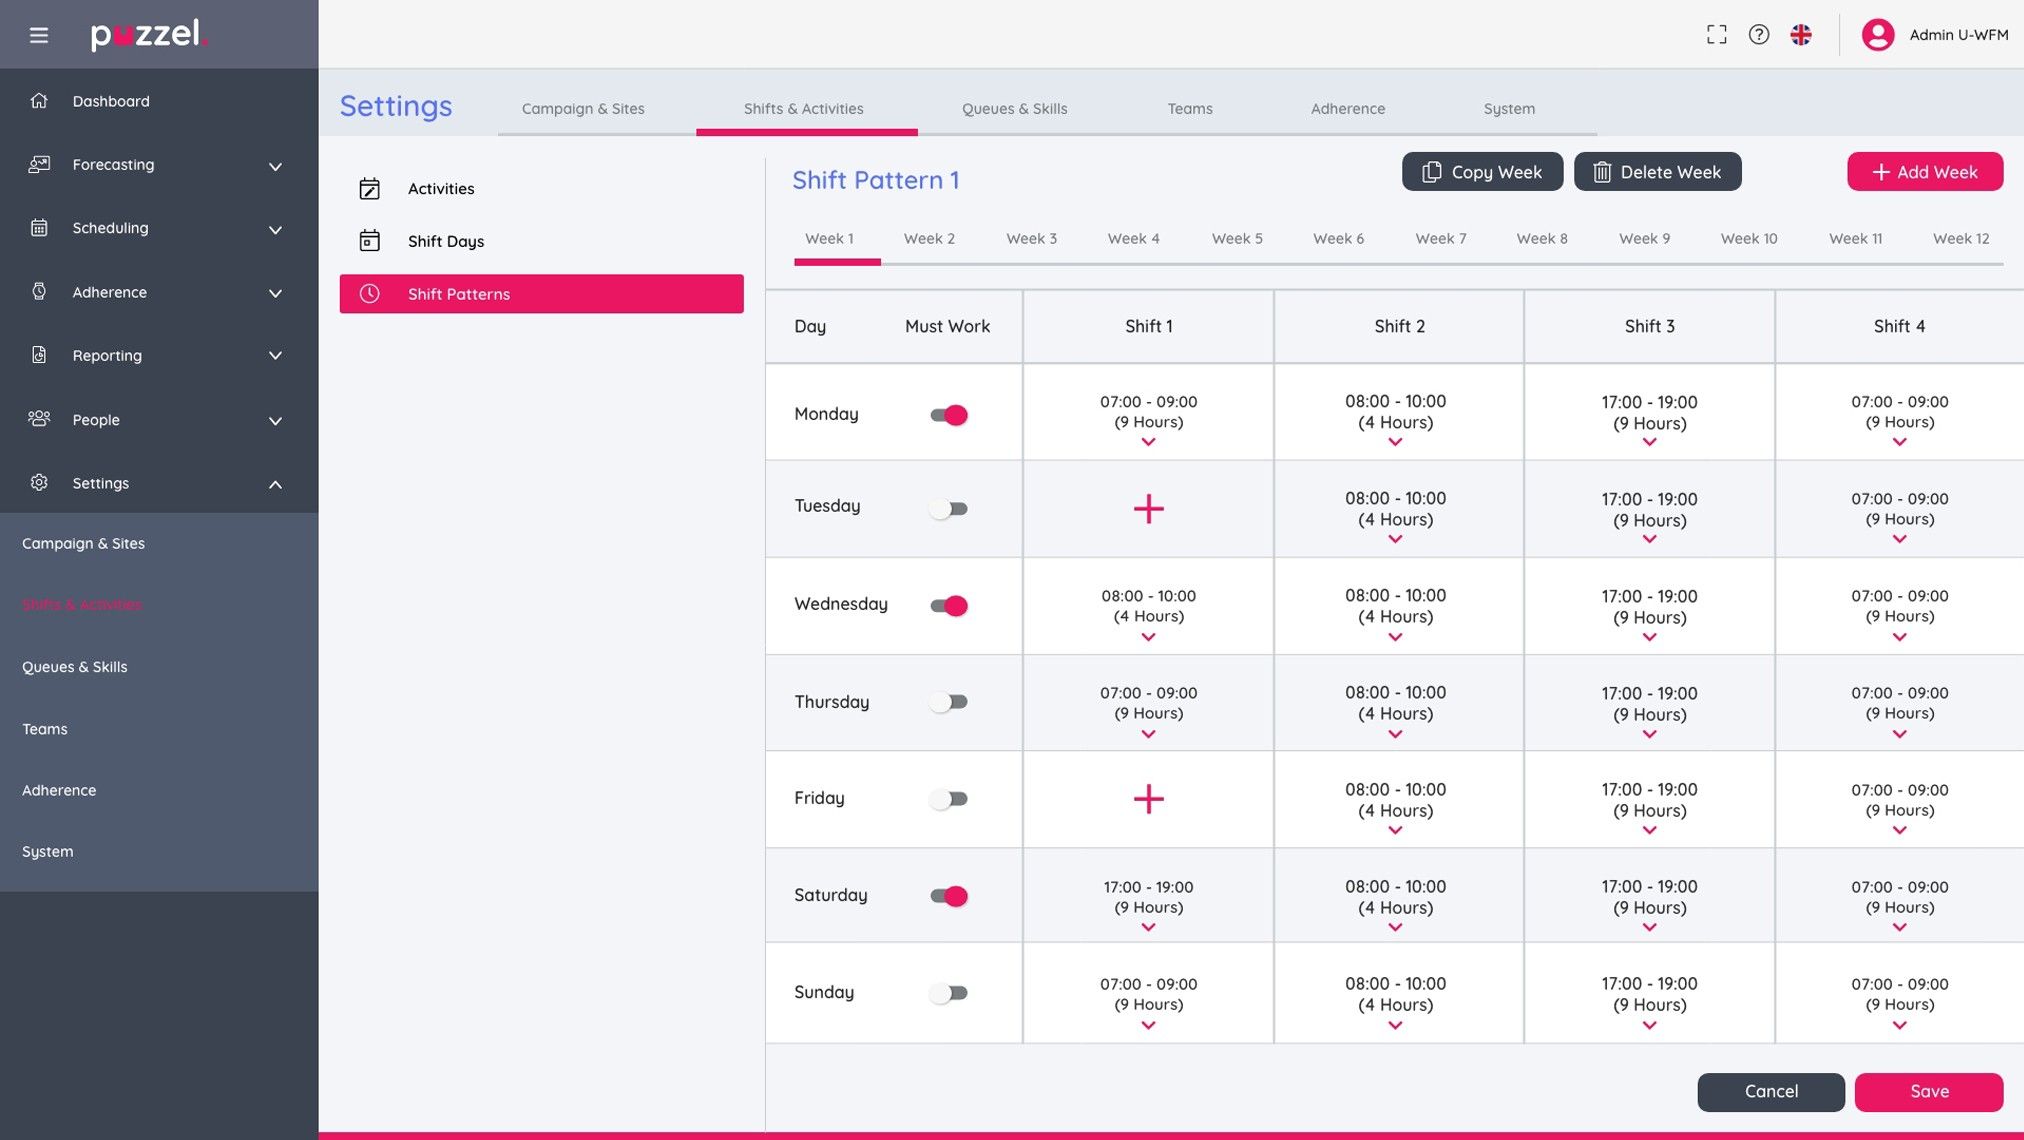Click the Shift Patterns clock icon
Viewport: 2024px width, 1140px height.
click(x=370, y=294)
